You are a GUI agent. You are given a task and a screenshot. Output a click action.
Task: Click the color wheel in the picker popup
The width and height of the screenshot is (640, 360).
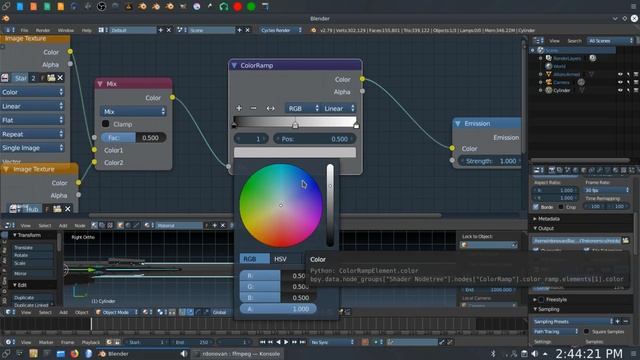pos(281,205)
